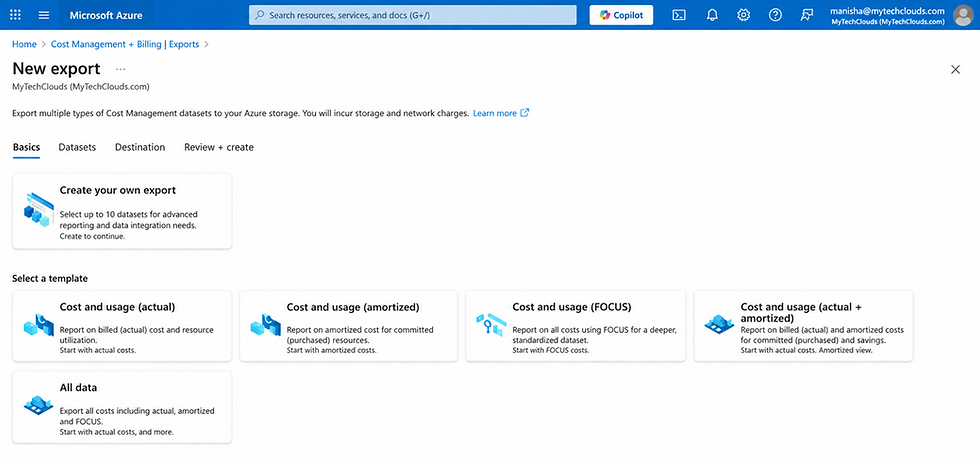
Task: Open the portal settings gear
Action: pos(744,15)
